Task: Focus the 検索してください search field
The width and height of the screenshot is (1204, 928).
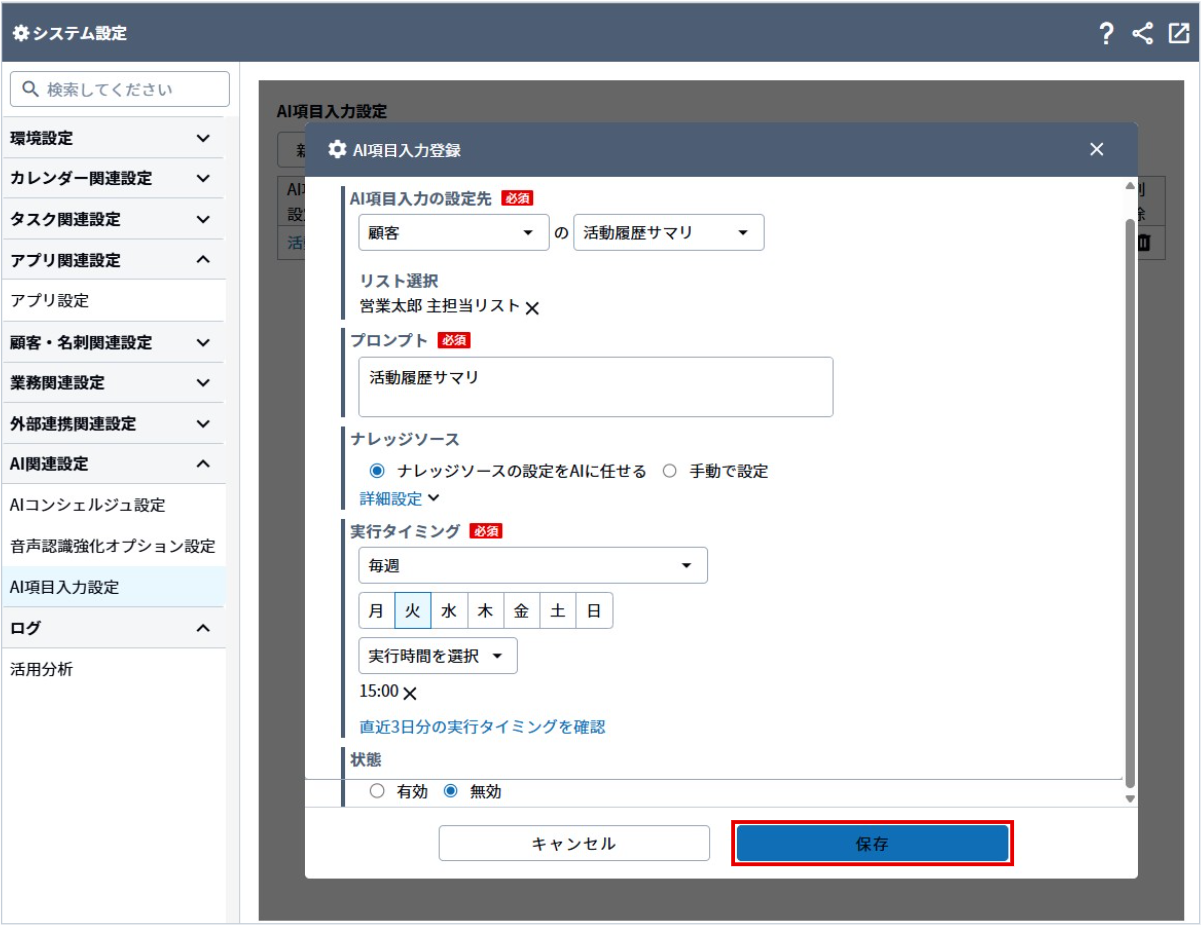Action: (120, 89)
